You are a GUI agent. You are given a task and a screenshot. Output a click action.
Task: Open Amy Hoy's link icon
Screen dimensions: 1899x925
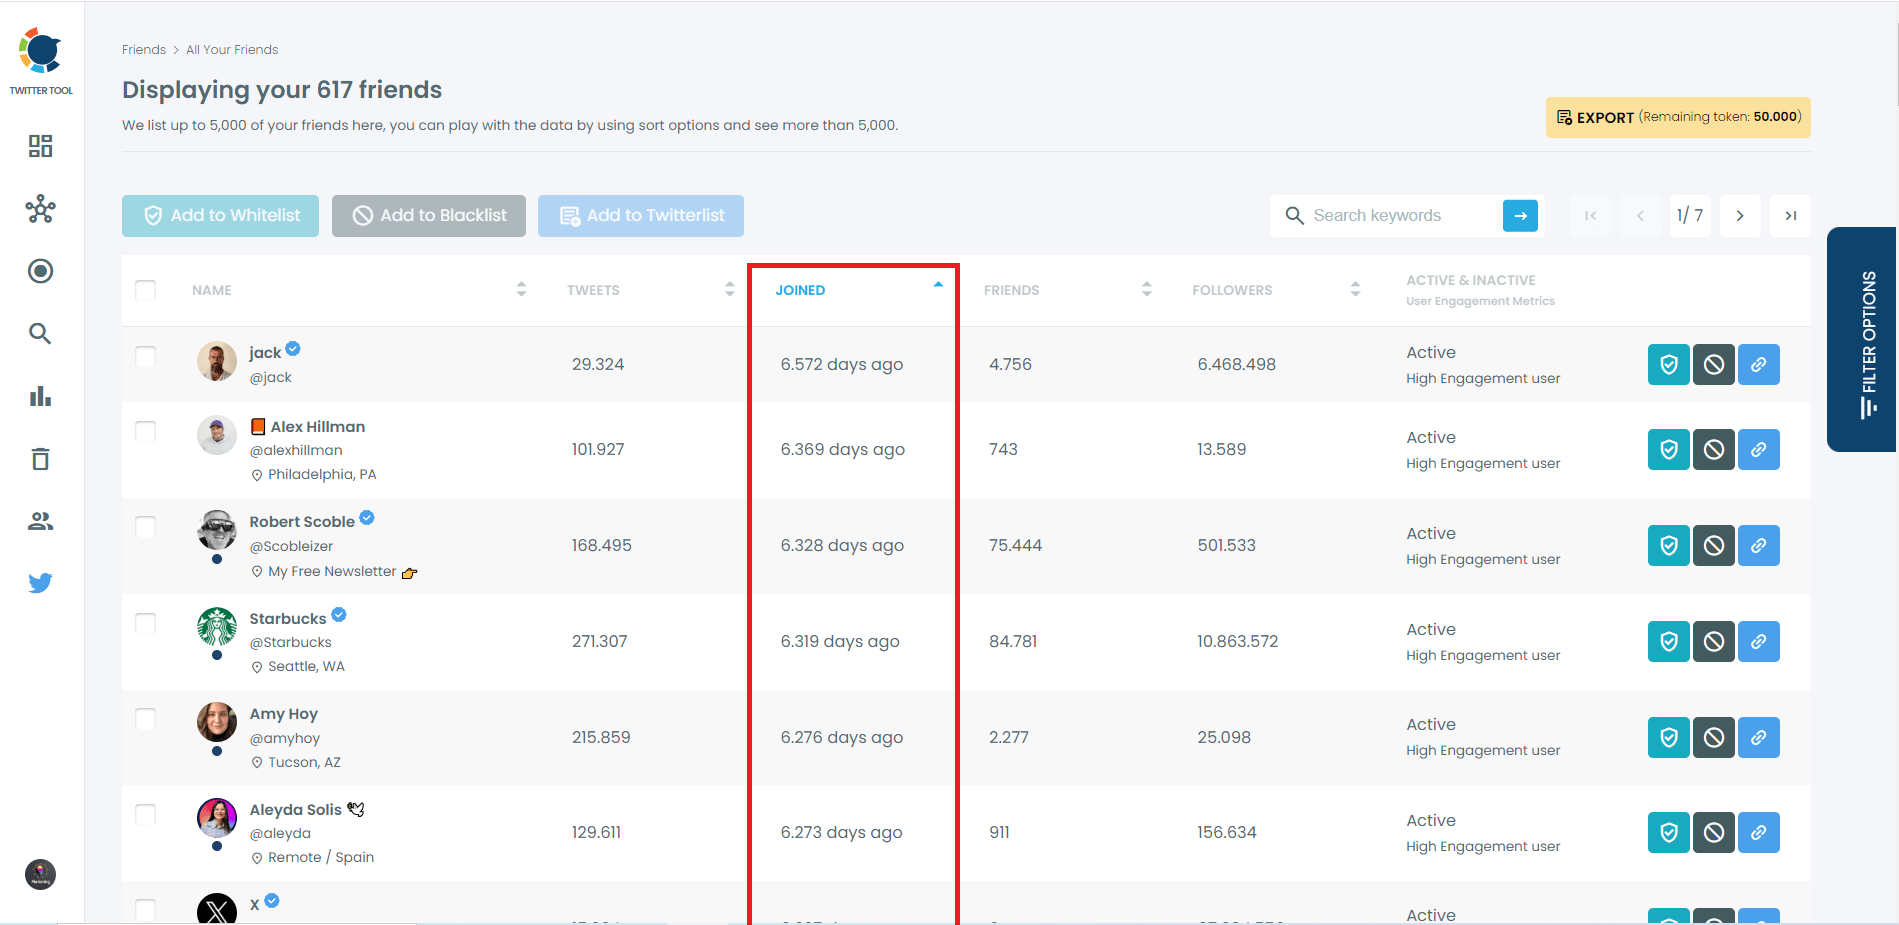(x=1758, y=738)
